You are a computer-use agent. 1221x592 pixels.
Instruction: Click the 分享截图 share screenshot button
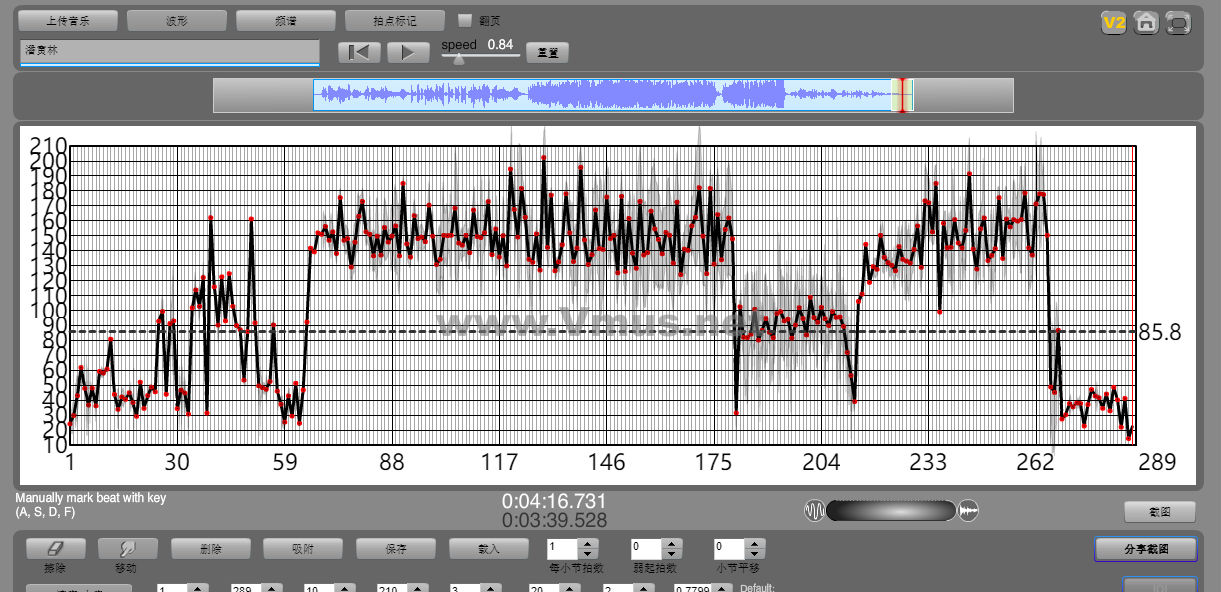(x=1145, y=549)
